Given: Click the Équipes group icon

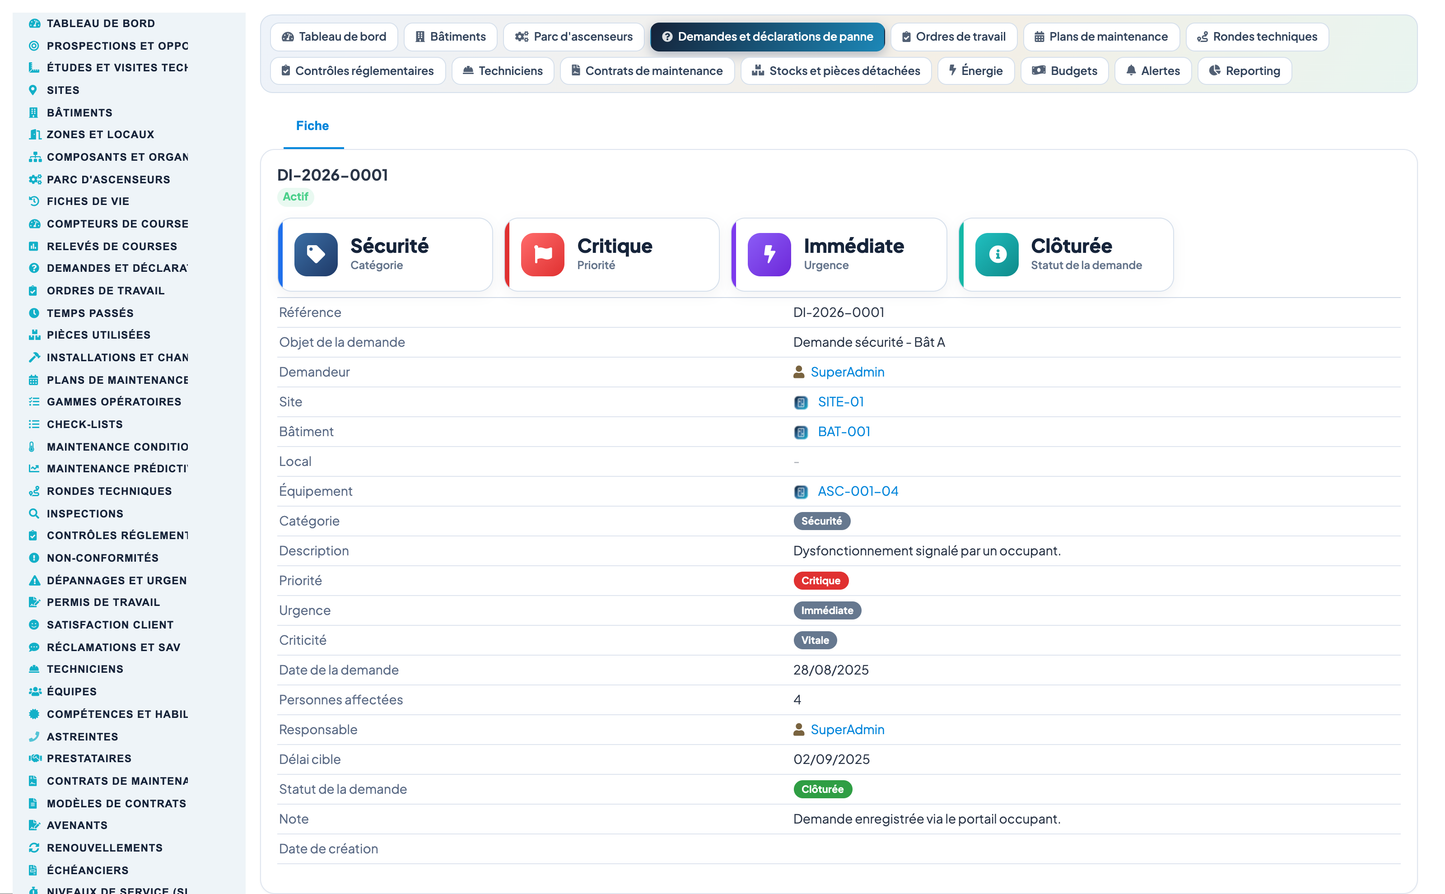Looking at the screenshot, I should tap(34, 691).
